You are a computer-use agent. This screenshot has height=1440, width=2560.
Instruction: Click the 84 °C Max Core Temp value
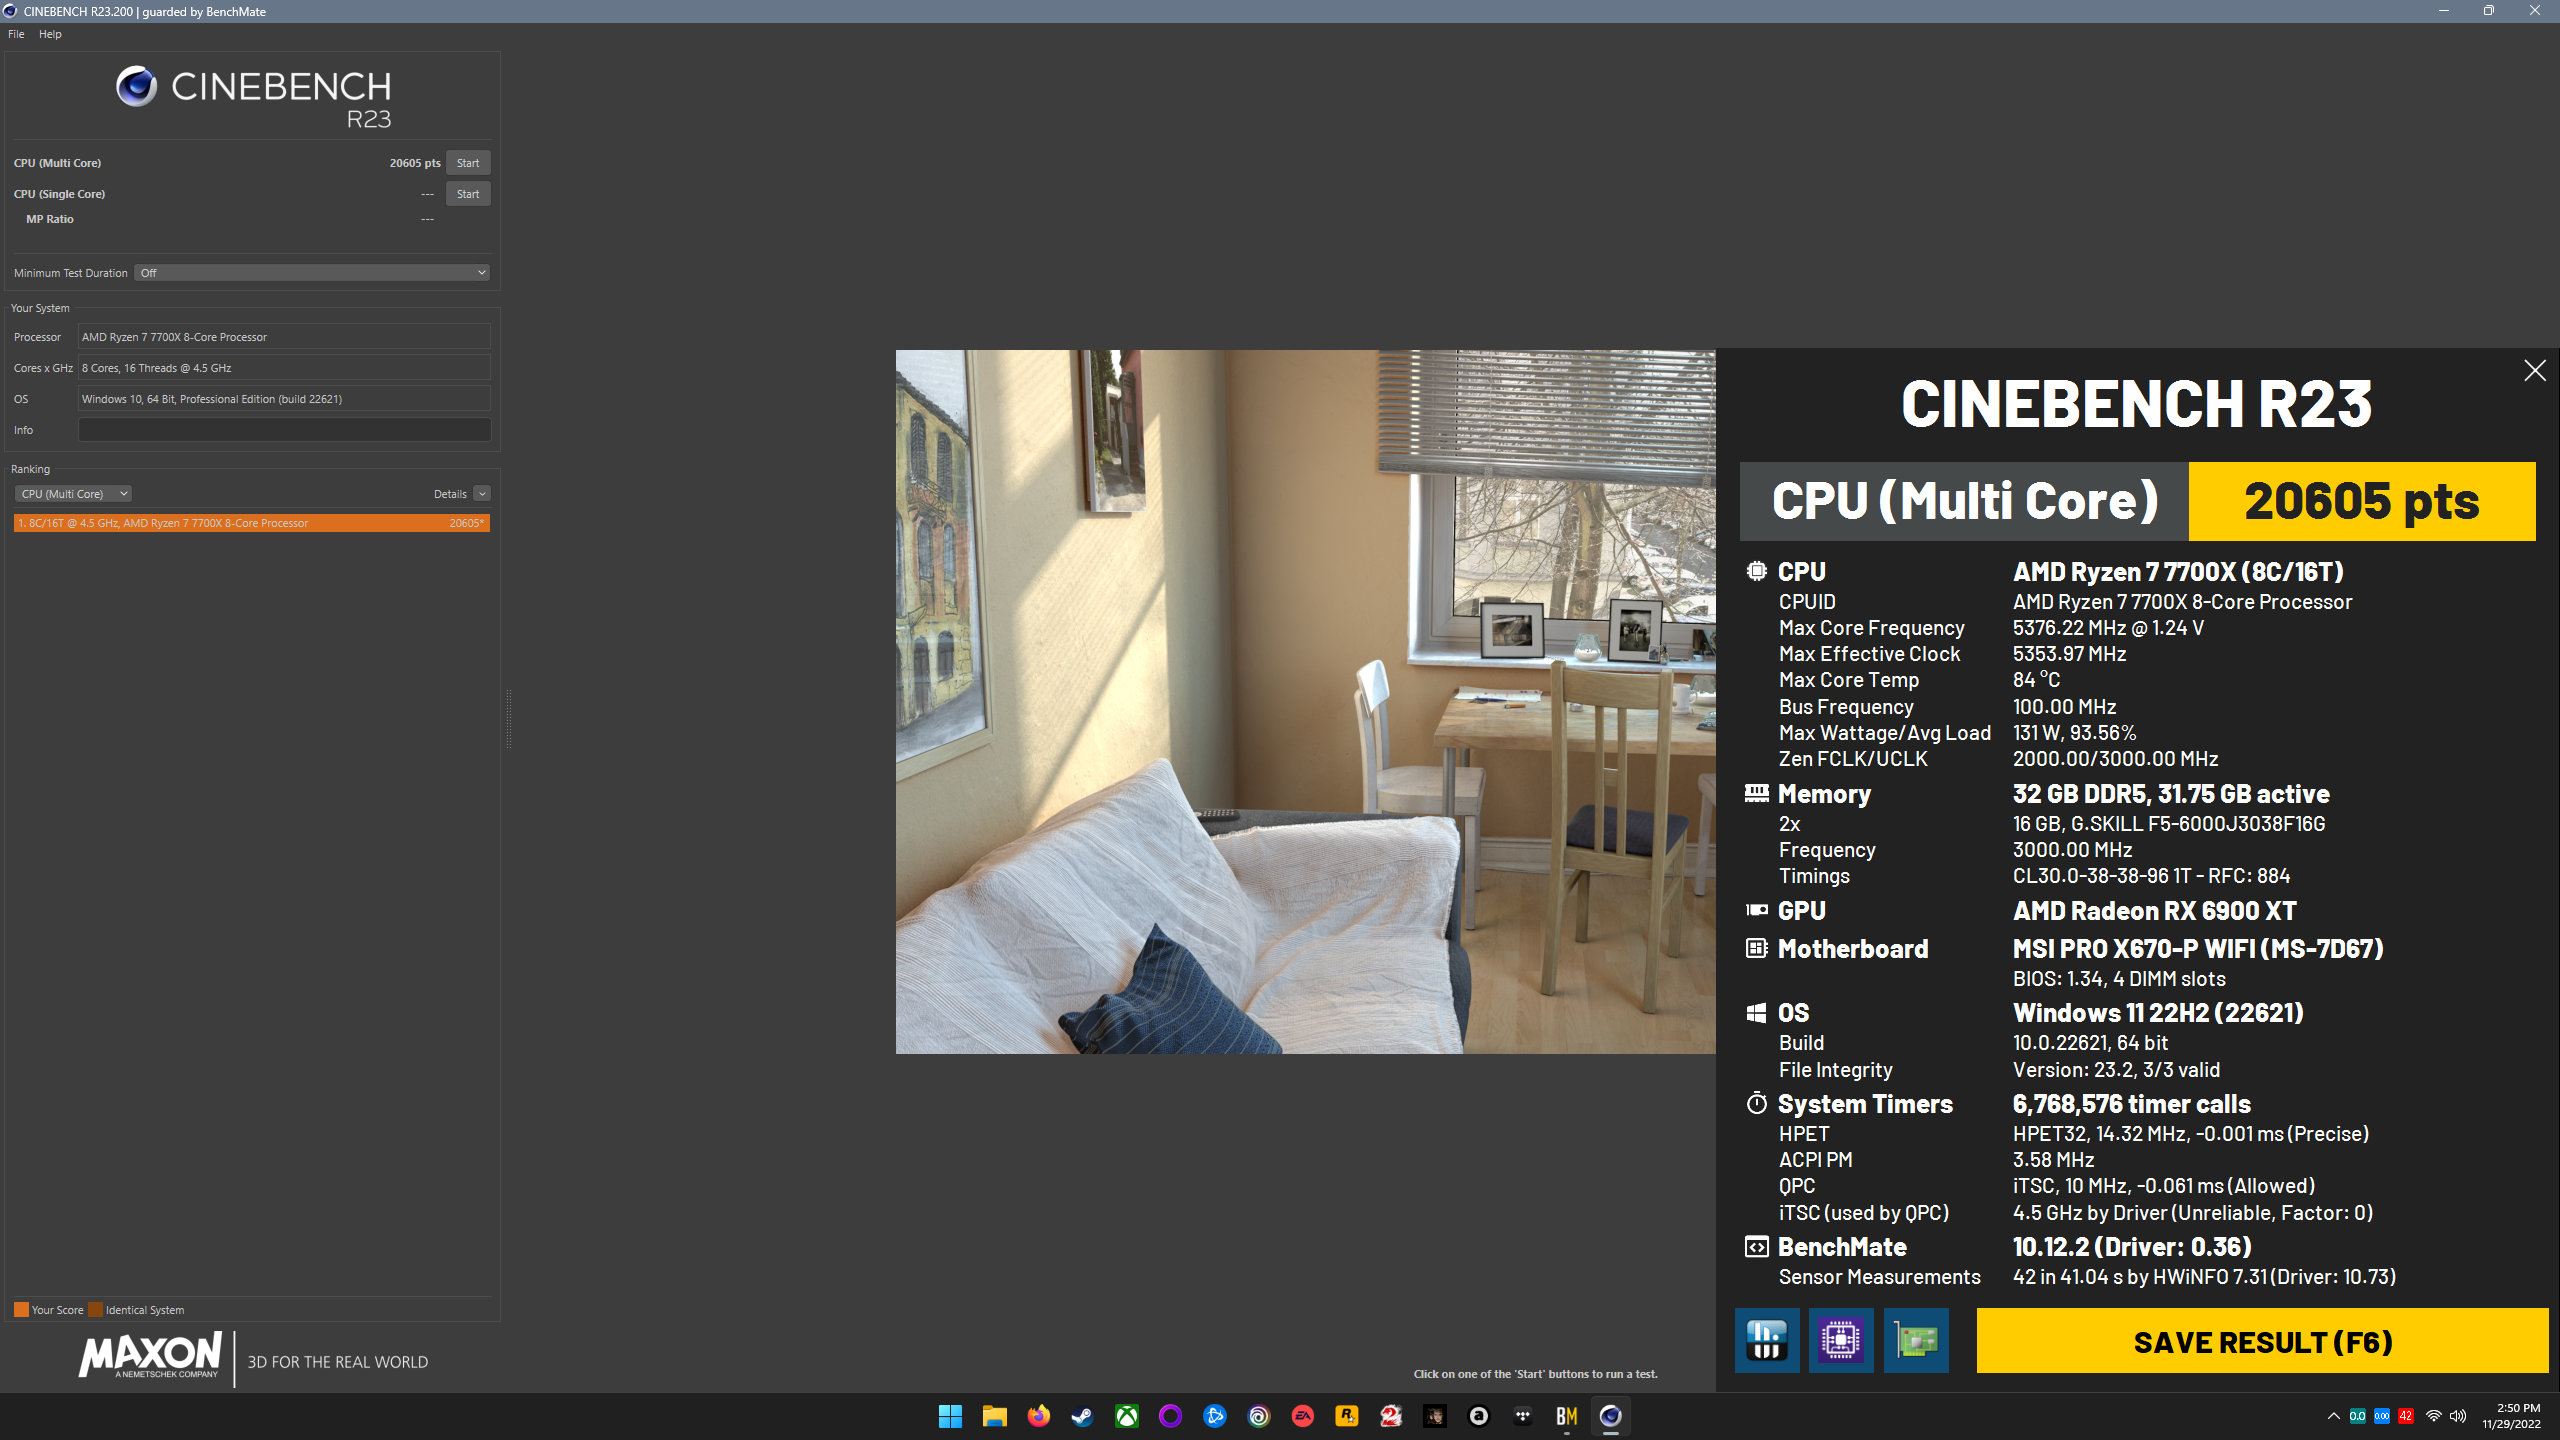[2037, 680]
